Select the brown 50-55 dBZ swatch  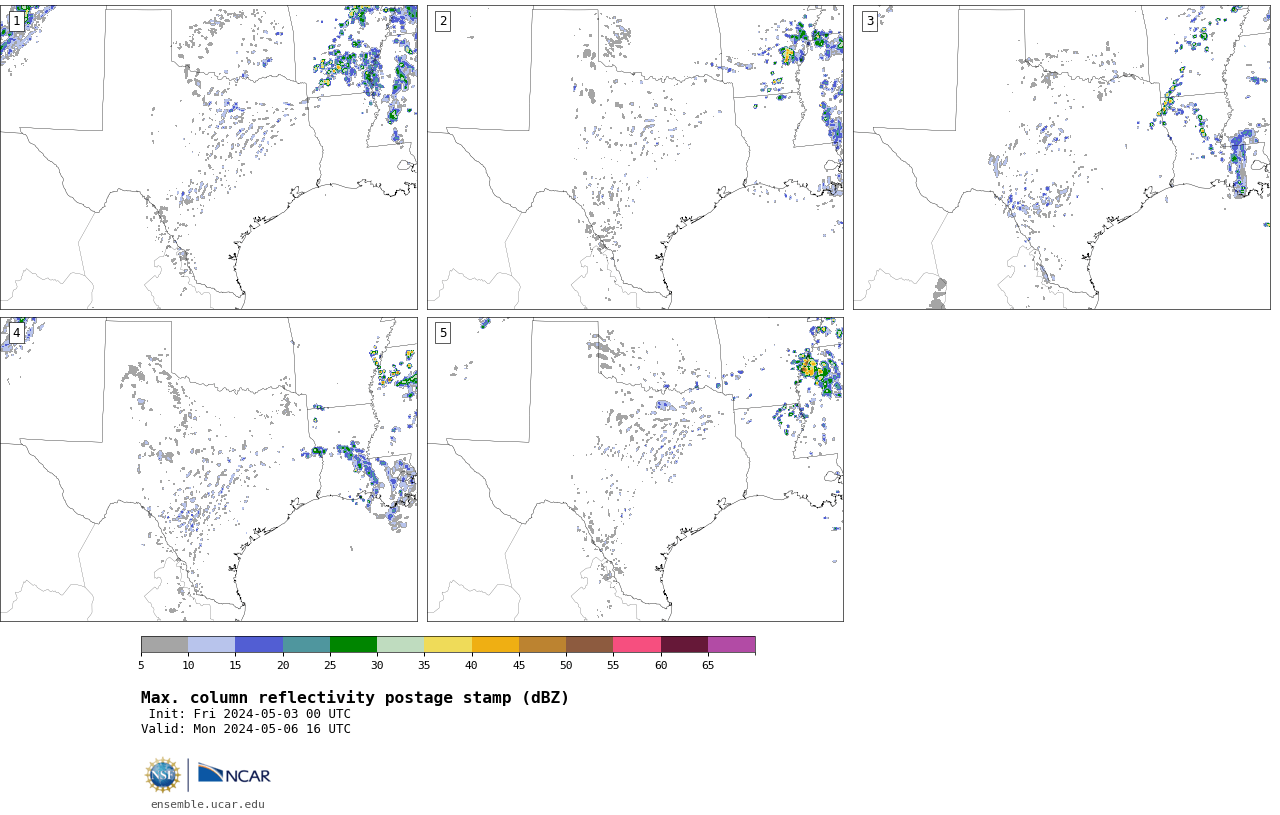[589, 644]
